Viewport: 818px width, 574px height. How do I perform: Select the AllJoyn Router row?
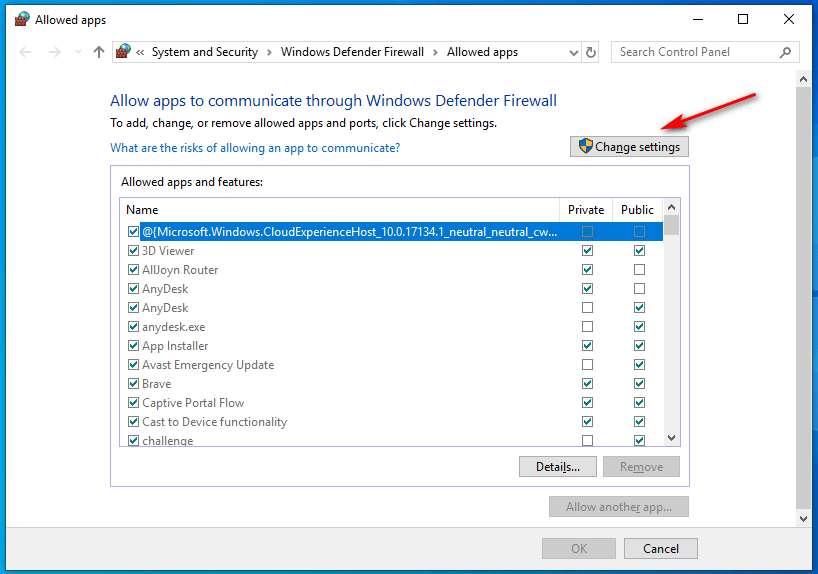point(392,270)
